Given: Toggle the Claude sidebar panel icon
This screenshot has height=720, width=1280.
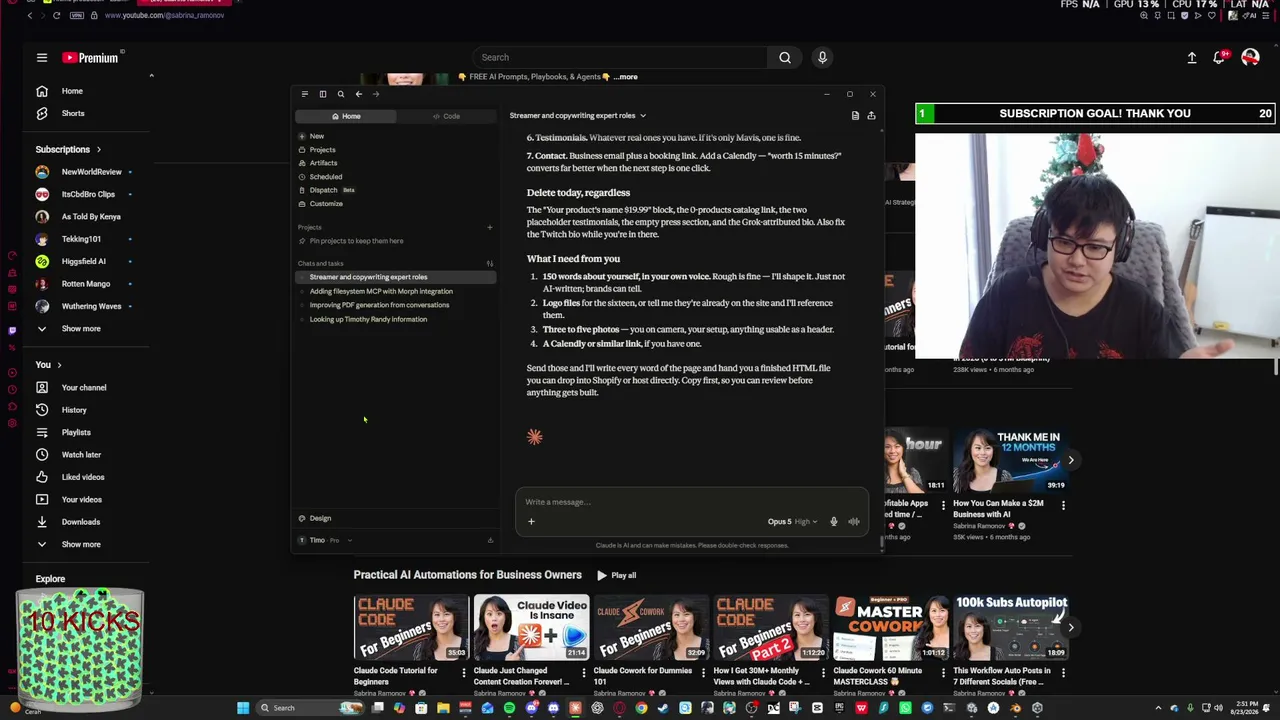Looking at the screenshot, I should point(322,94).
